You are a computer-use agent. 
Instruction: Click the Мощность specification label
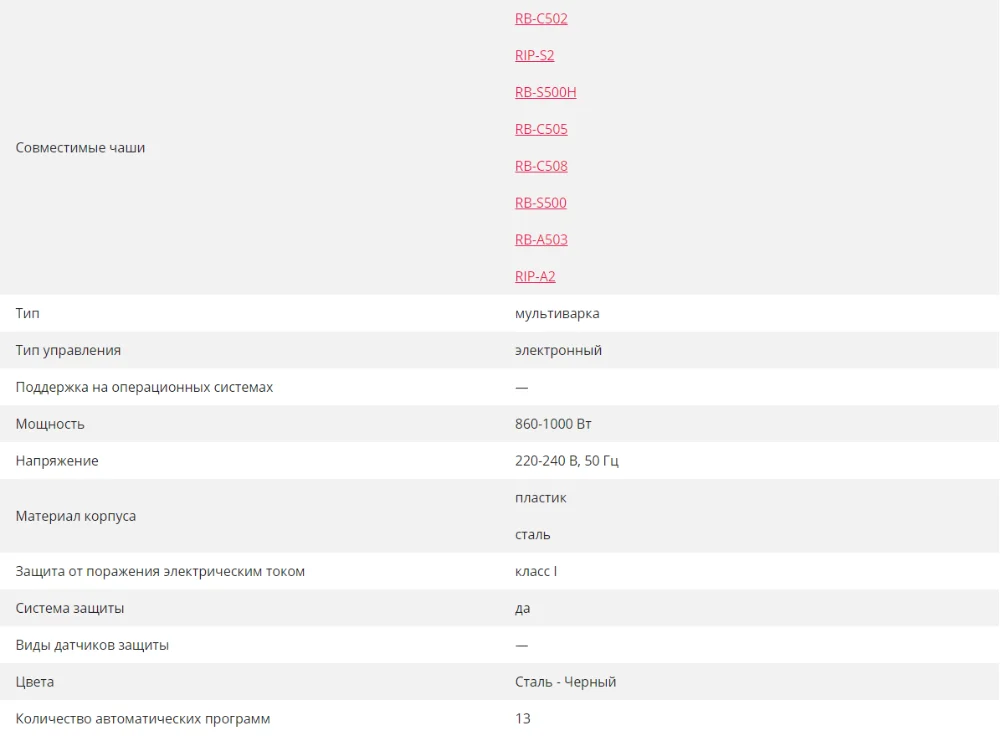[x=50, y=424]
